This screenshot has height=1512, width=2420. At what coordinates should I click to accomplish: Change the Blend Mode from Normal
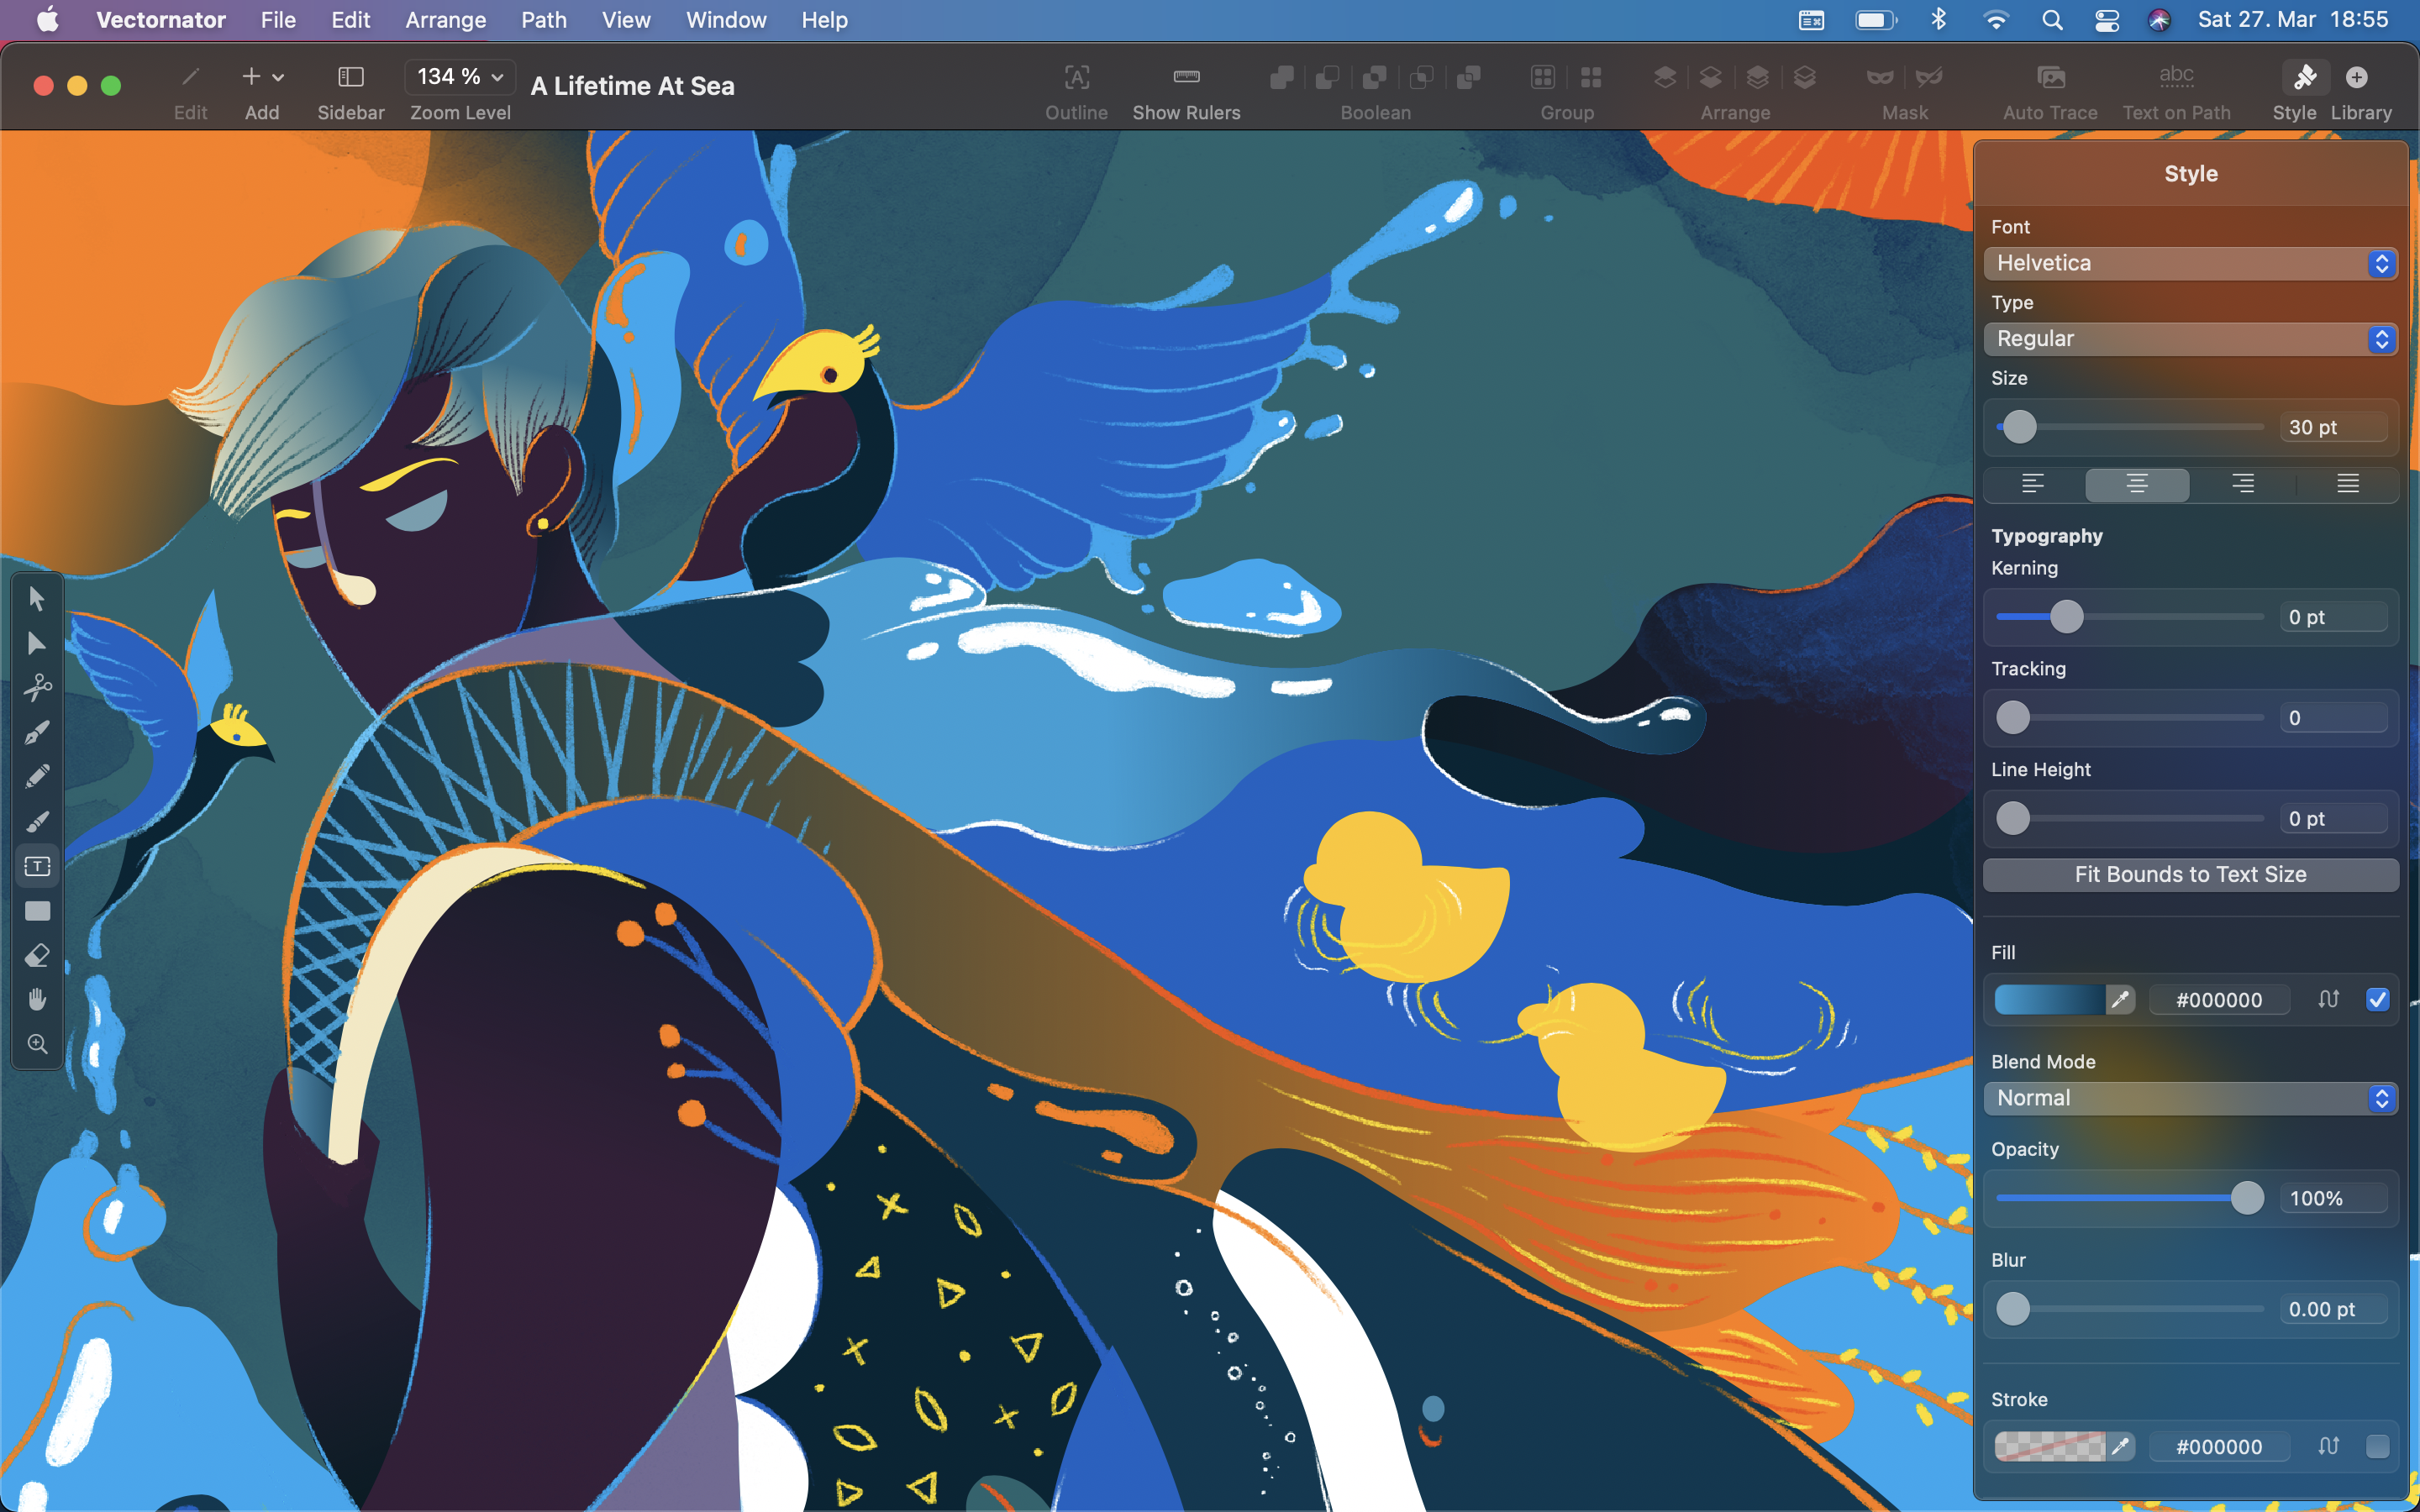2190,1097
